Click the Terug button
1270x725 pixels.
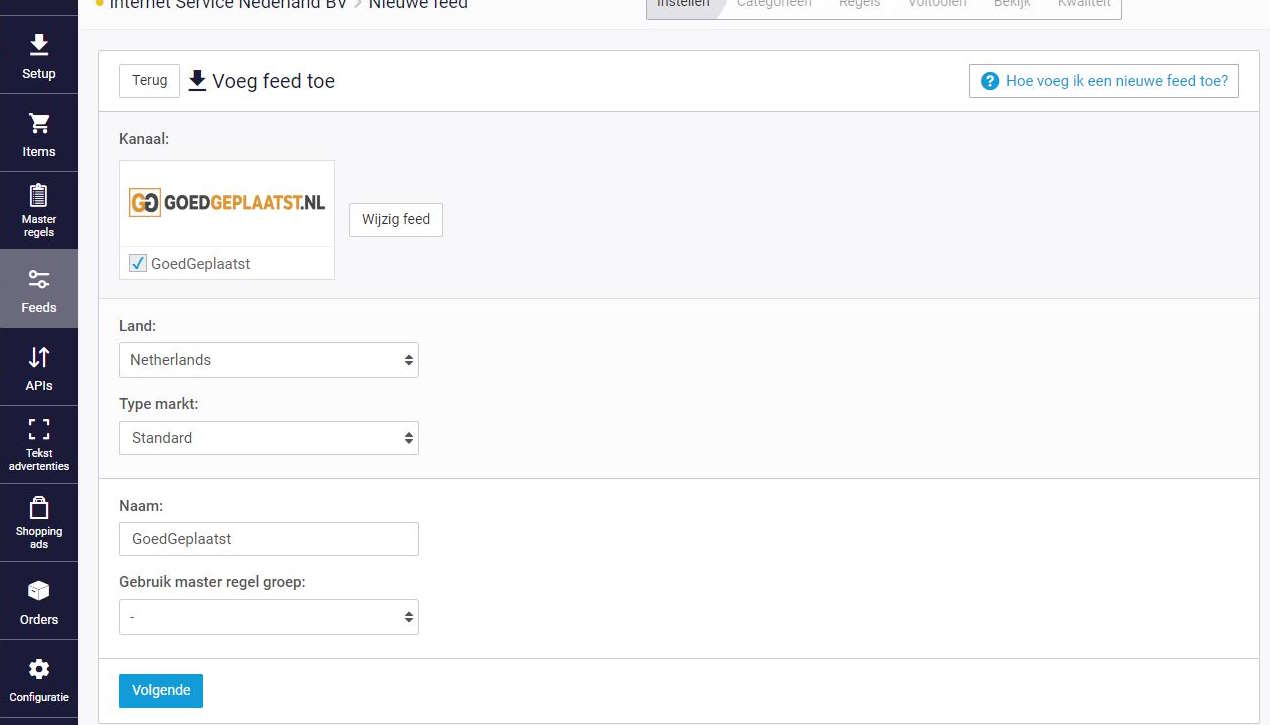click(x=149, y=81)
